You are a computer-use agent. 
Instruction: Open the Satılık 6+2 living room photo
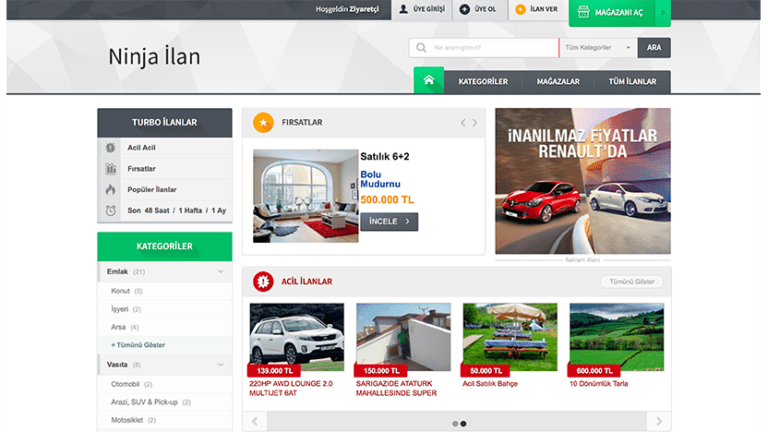click(306, 196)
